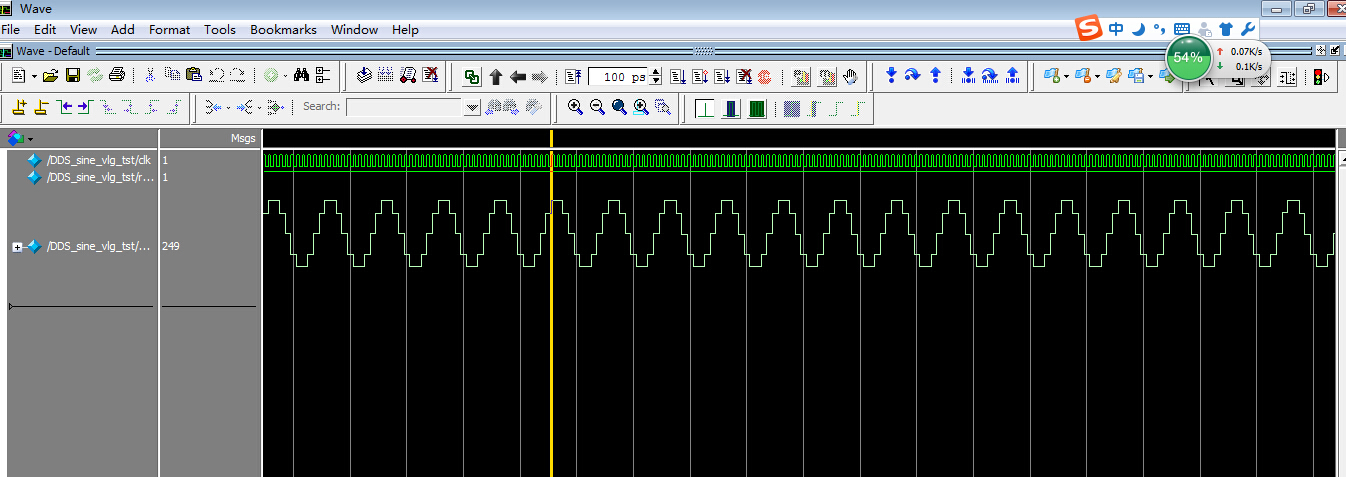
Task: Click the Save floppy disk icon
Action: tap(73, 76)
